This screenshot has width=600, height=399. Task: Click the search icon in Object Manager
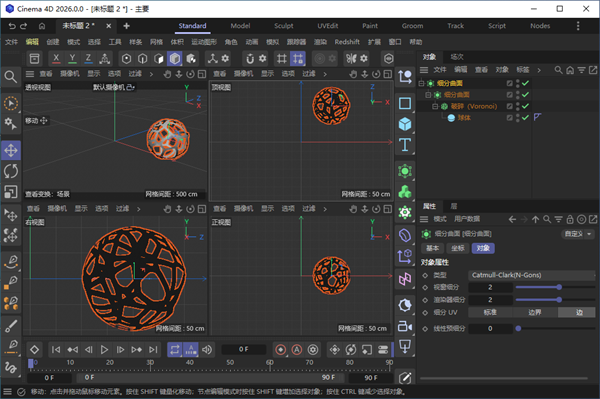pyautogui.click(x=558, y=70)
